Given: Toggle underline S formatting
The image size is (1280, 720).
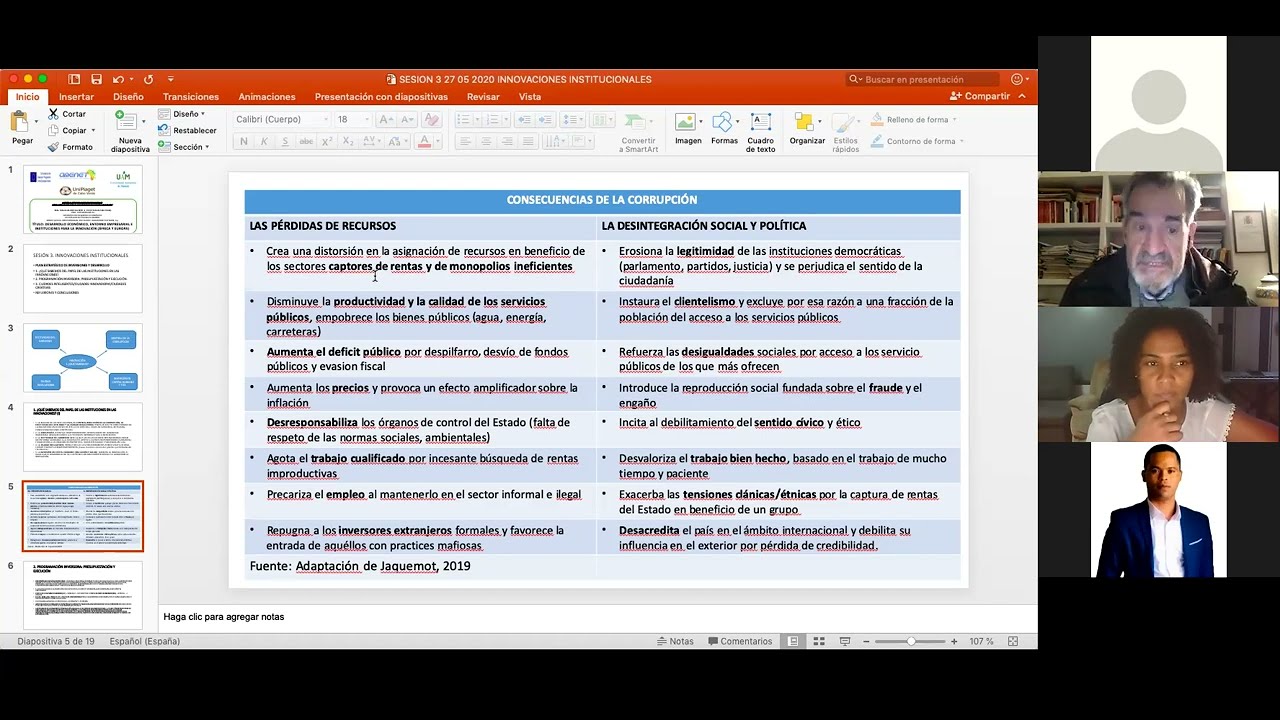Looking at the screenshot, I should 285,142.
